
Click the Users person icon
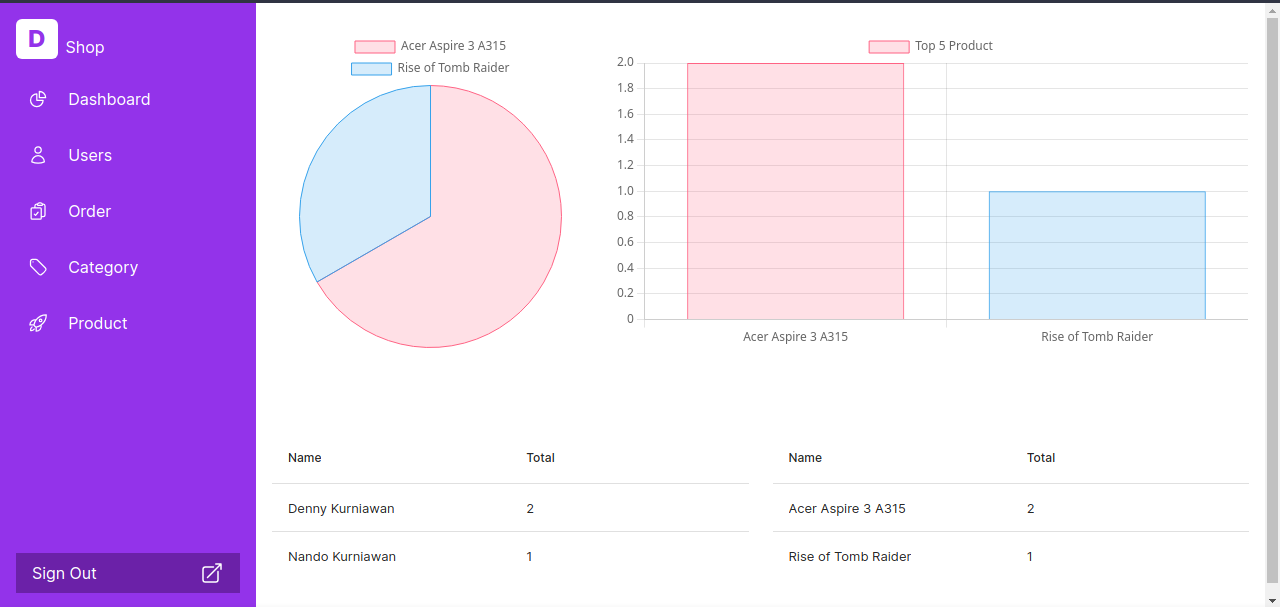tap(38, 155)
